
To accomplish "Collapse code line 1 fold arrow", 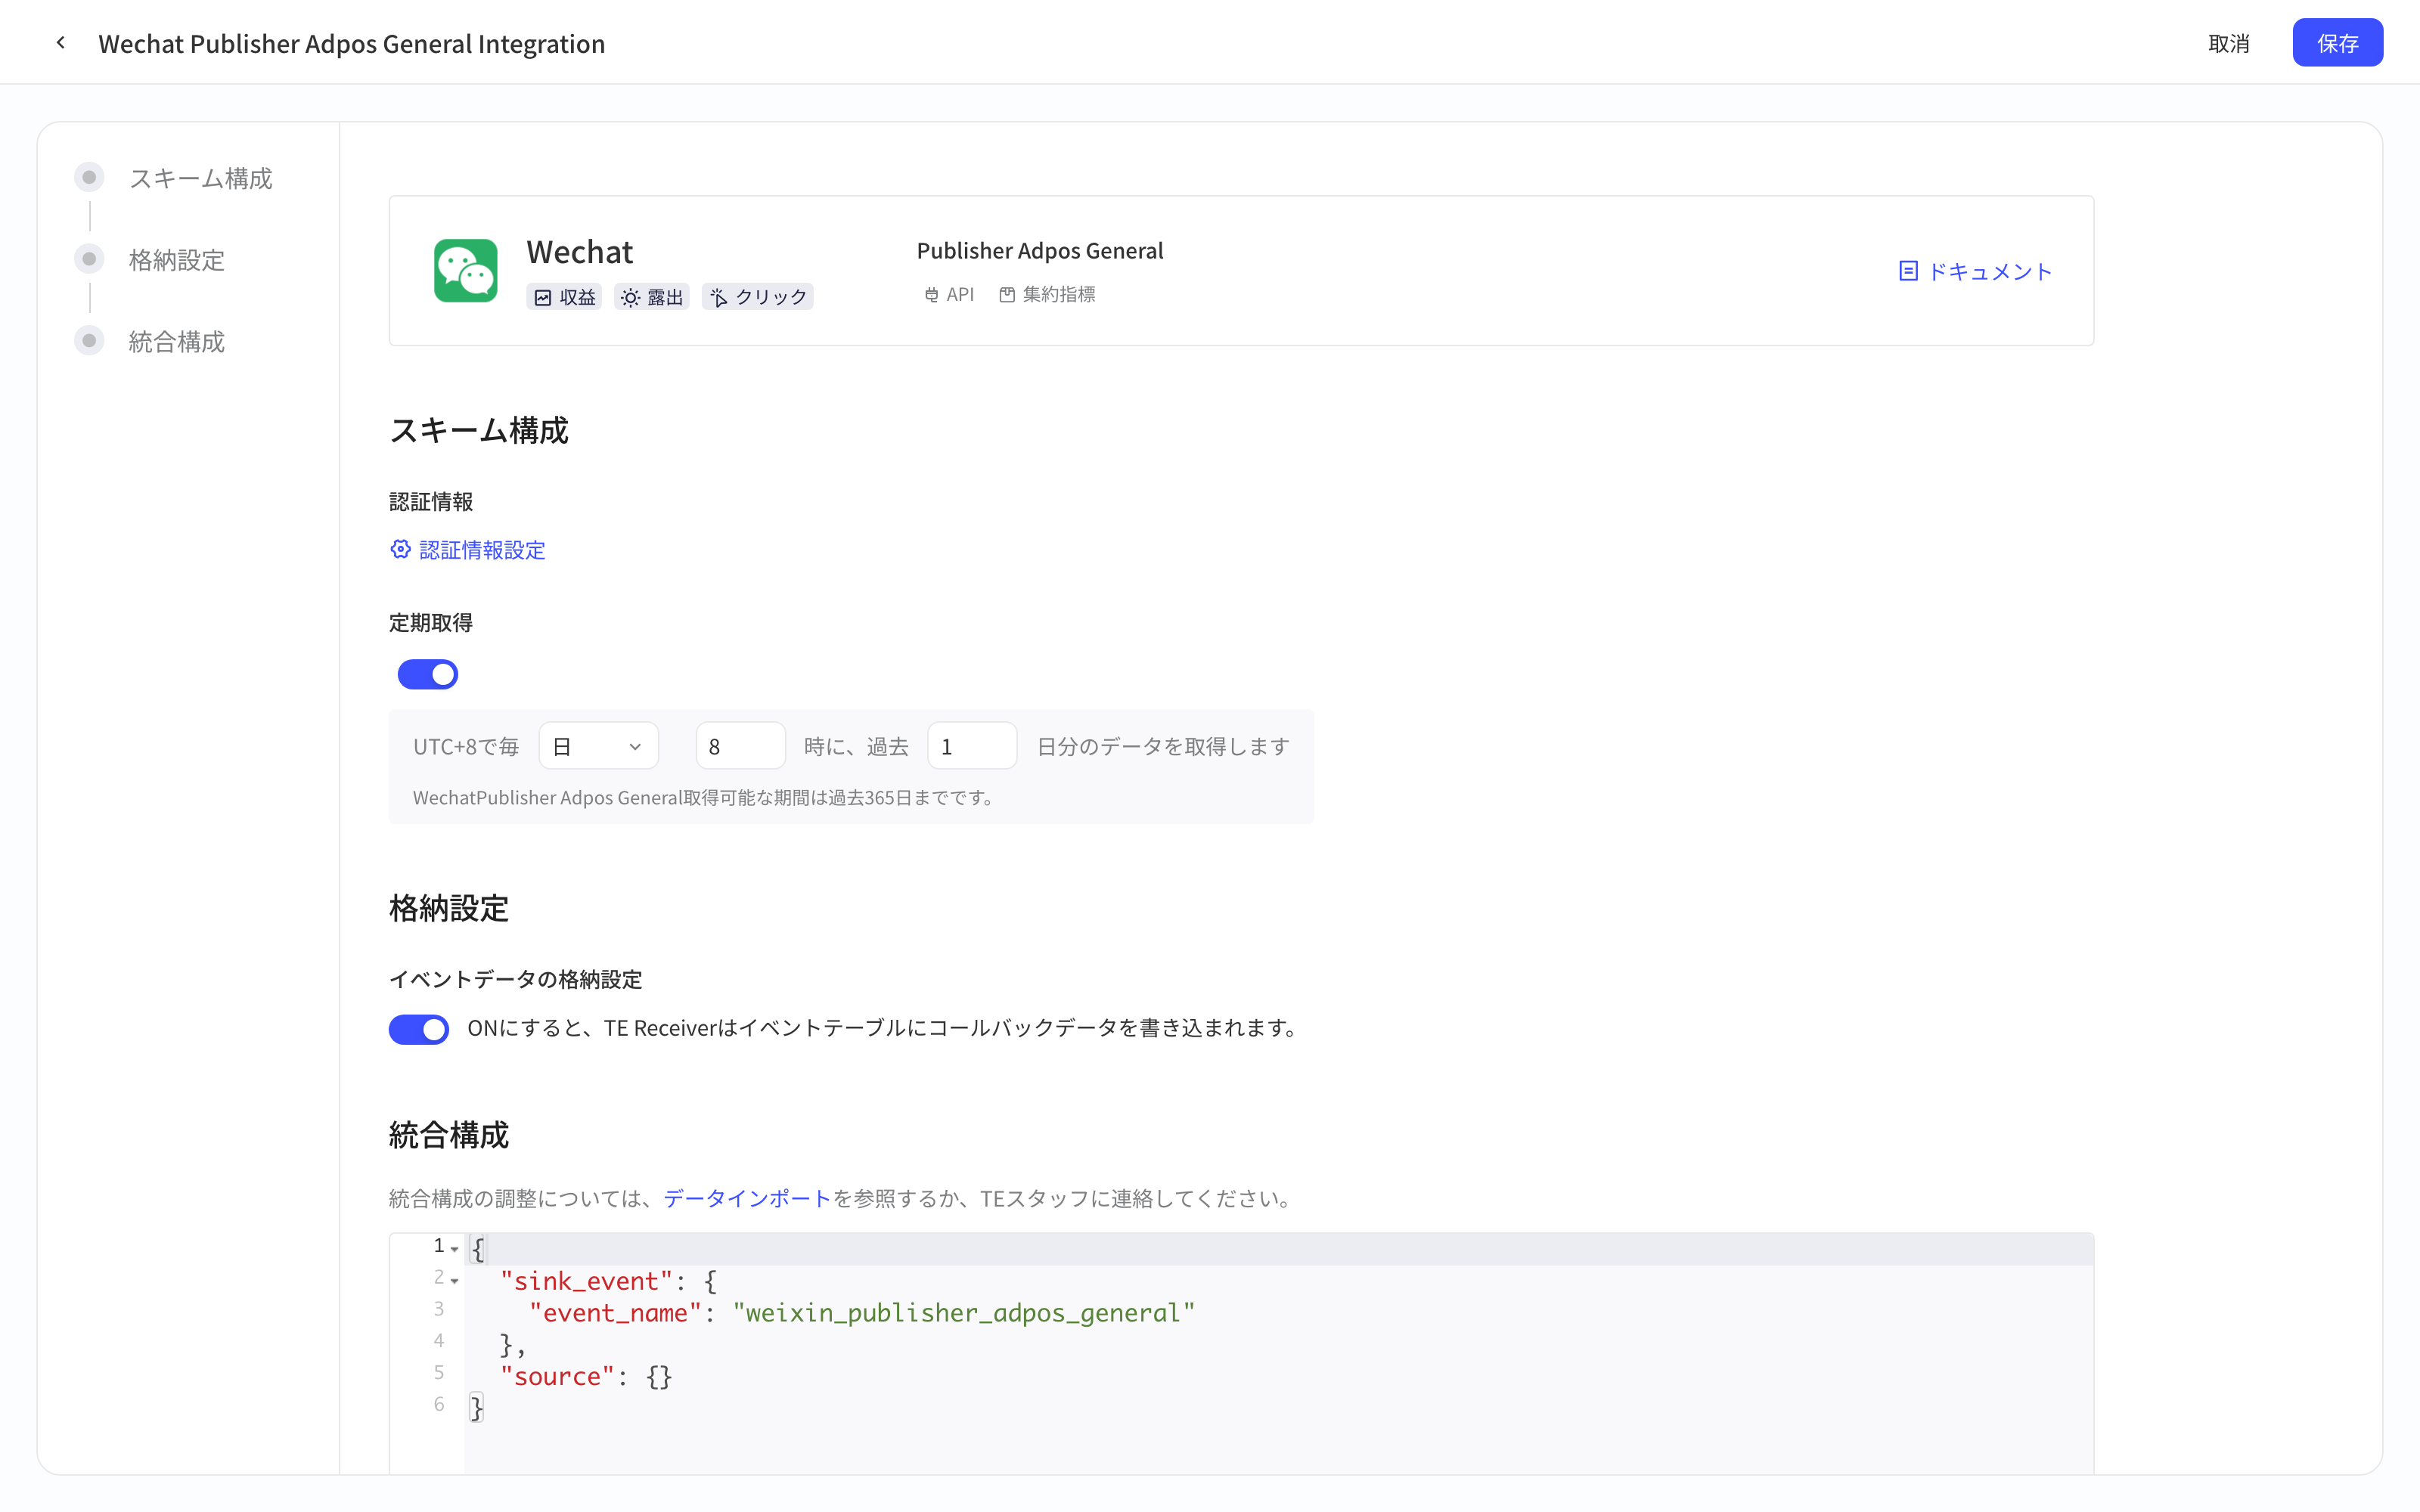I will click(455, 1249).
